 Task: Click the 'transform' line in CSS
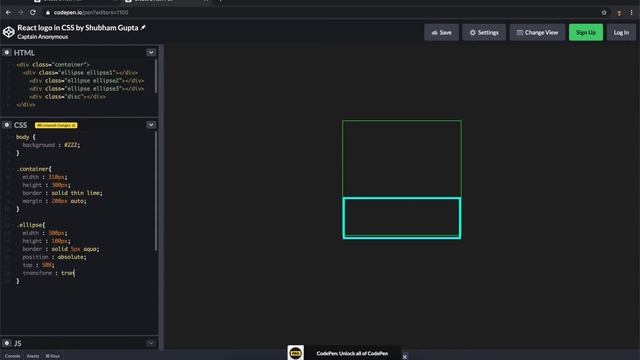(x=48, y=273)
